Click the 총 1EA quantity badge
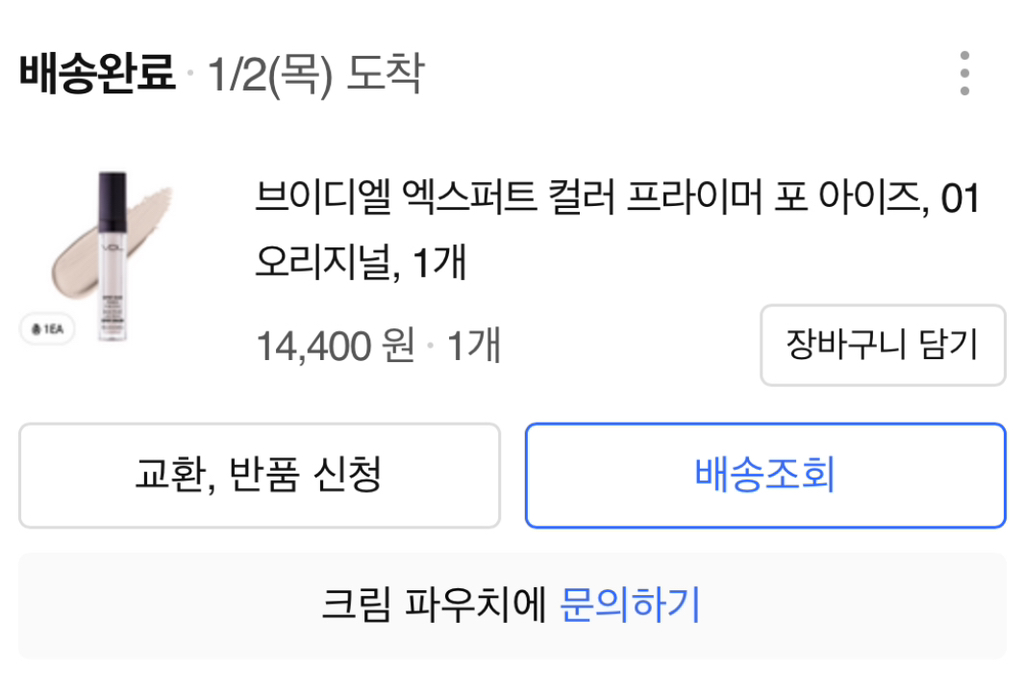The width and height of the screenshot is (1024, 698). [46, 328]
